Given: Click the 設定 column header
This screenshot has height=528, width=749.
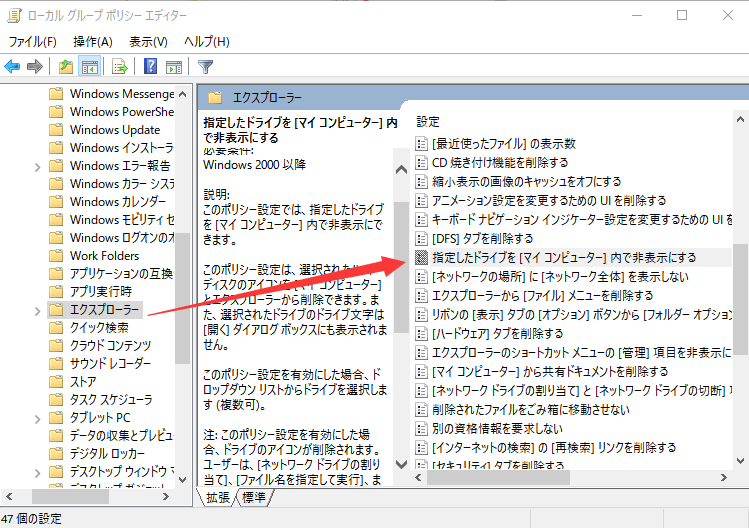Looking at the screenshot, I should [428, 121].
